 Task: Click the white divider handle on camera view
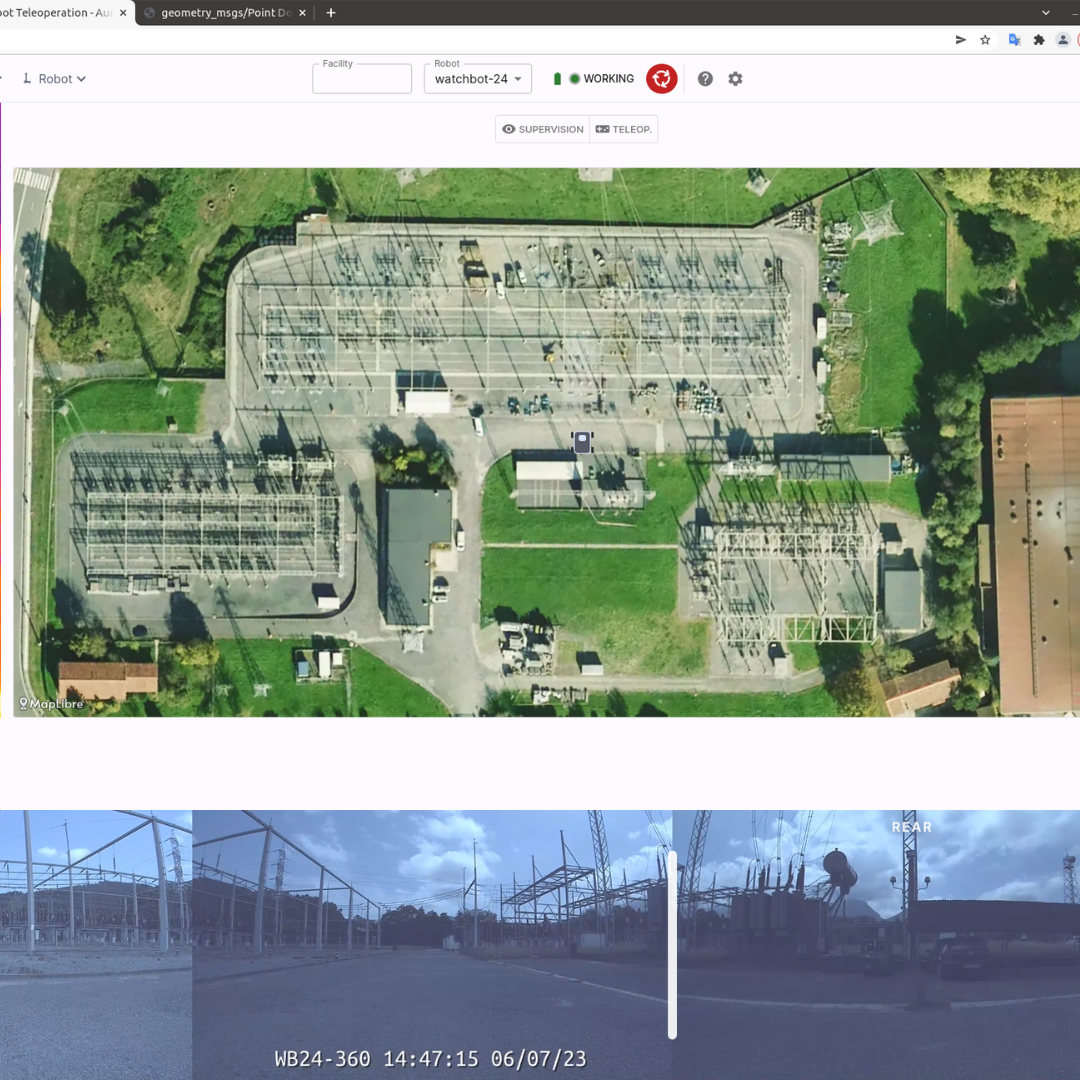(672, 944)
